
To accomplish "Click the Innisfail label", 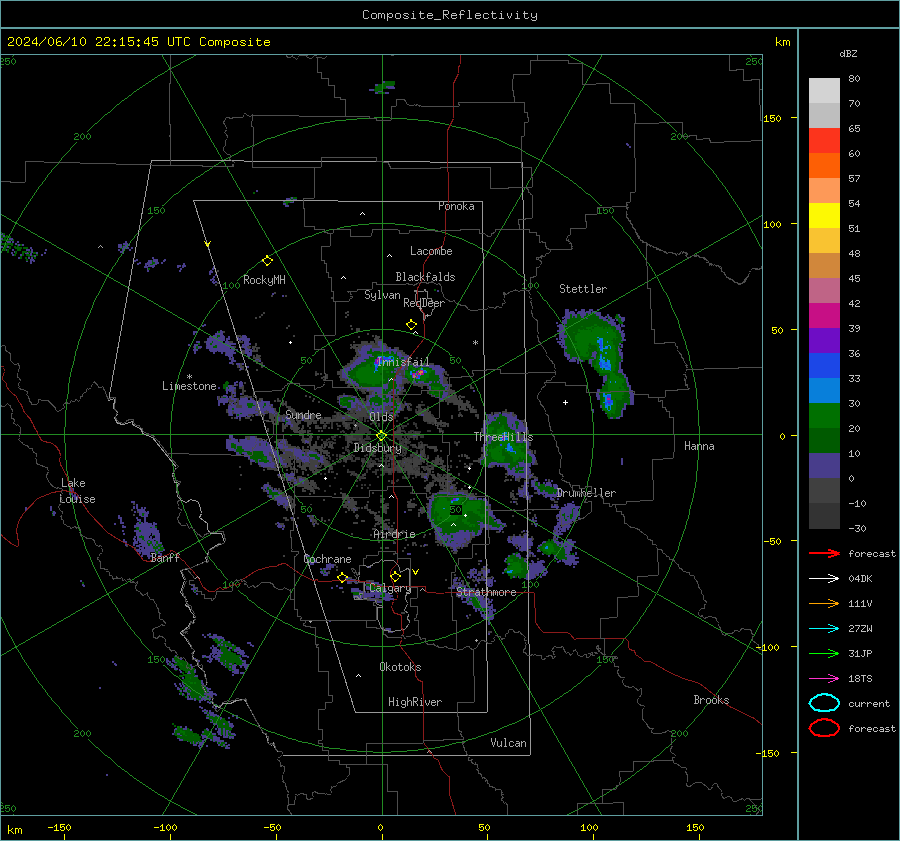I will pyautogui.click(x=402, y=362).
